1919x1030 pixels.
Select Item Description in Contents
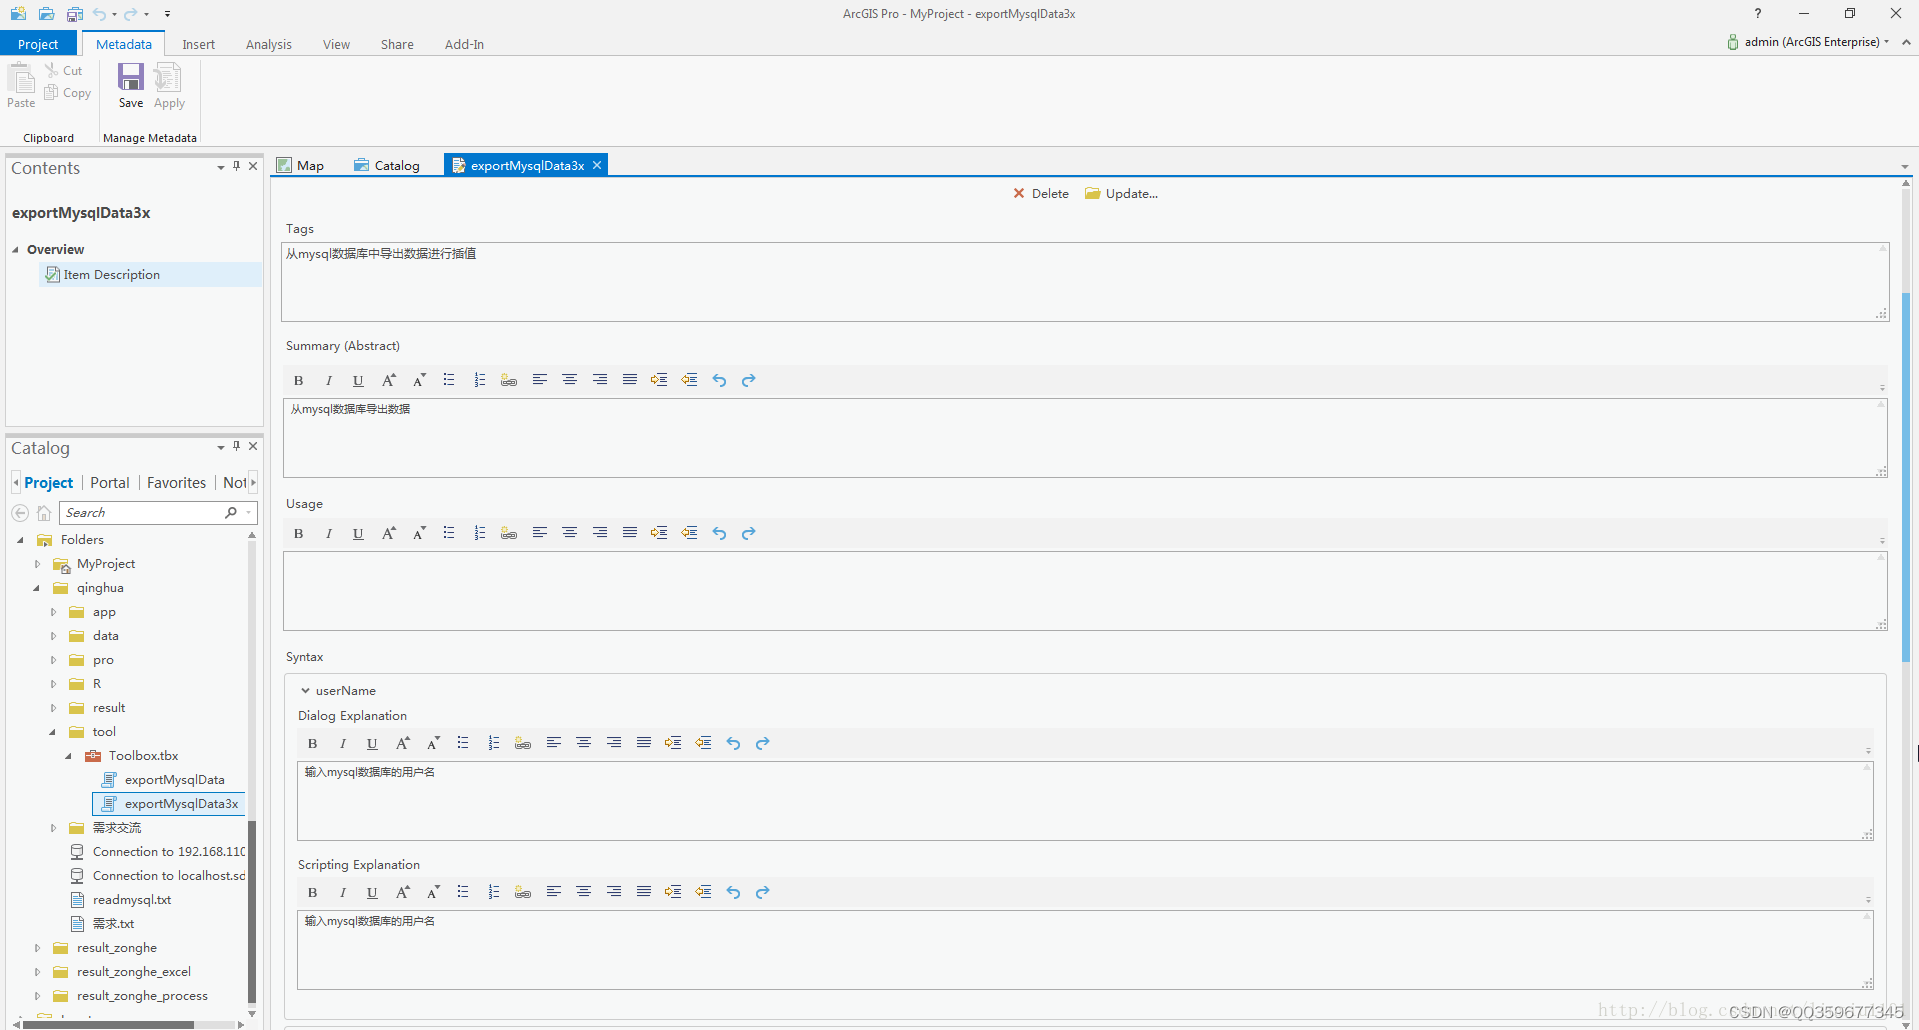coord(150,275)
